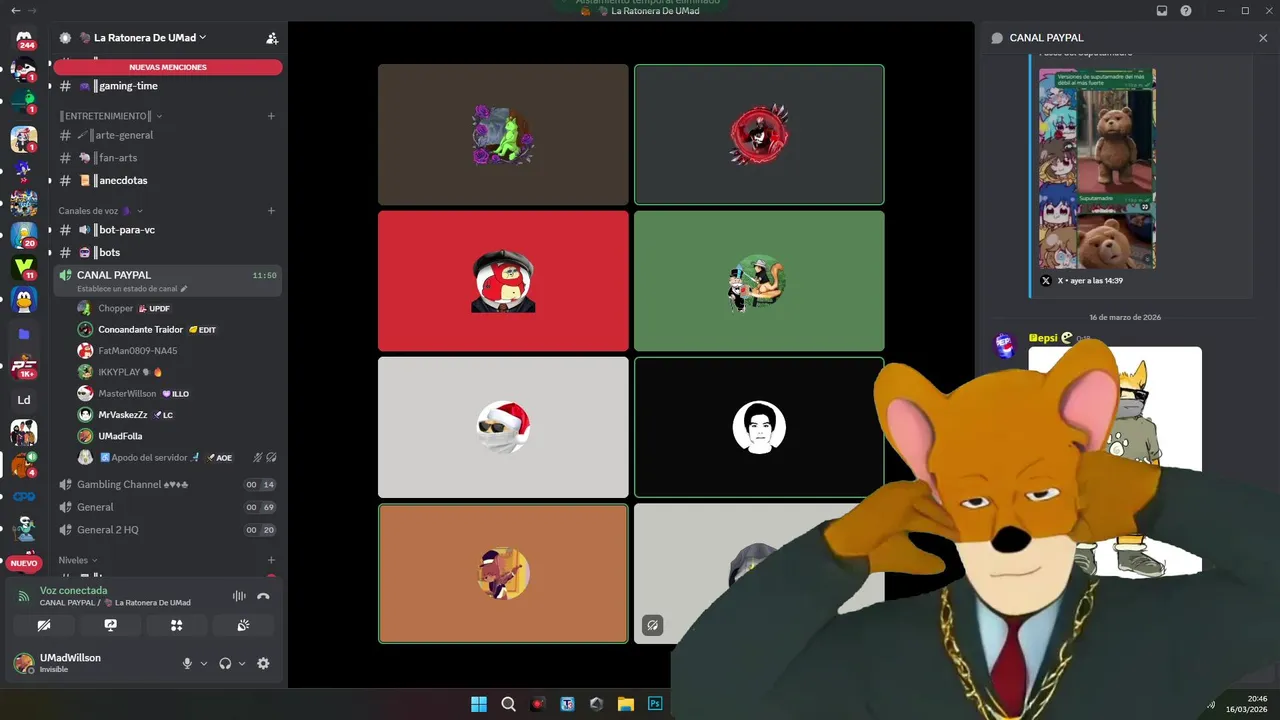This screenshot has width=1280, height=720.
Task: Open the soundboard icon
Action: 242,625
